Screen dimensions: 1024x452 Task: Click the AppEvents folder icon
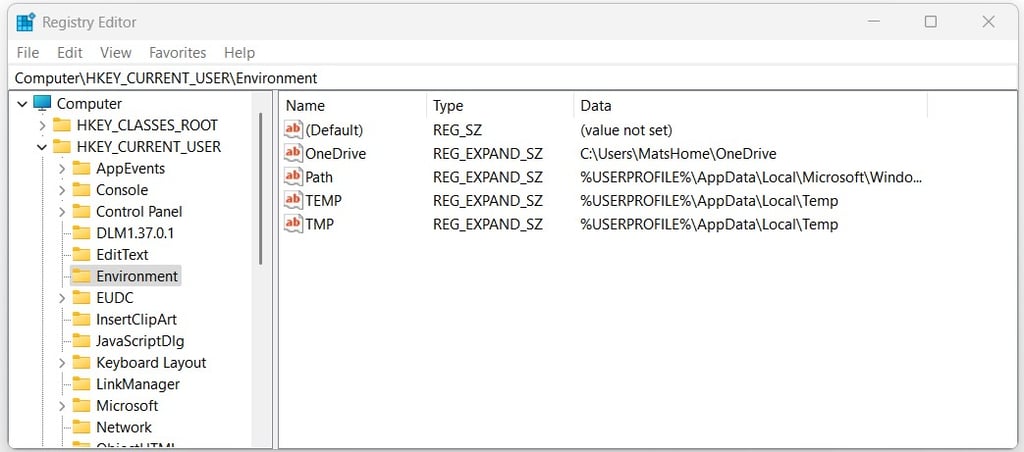tap(81, 169)
